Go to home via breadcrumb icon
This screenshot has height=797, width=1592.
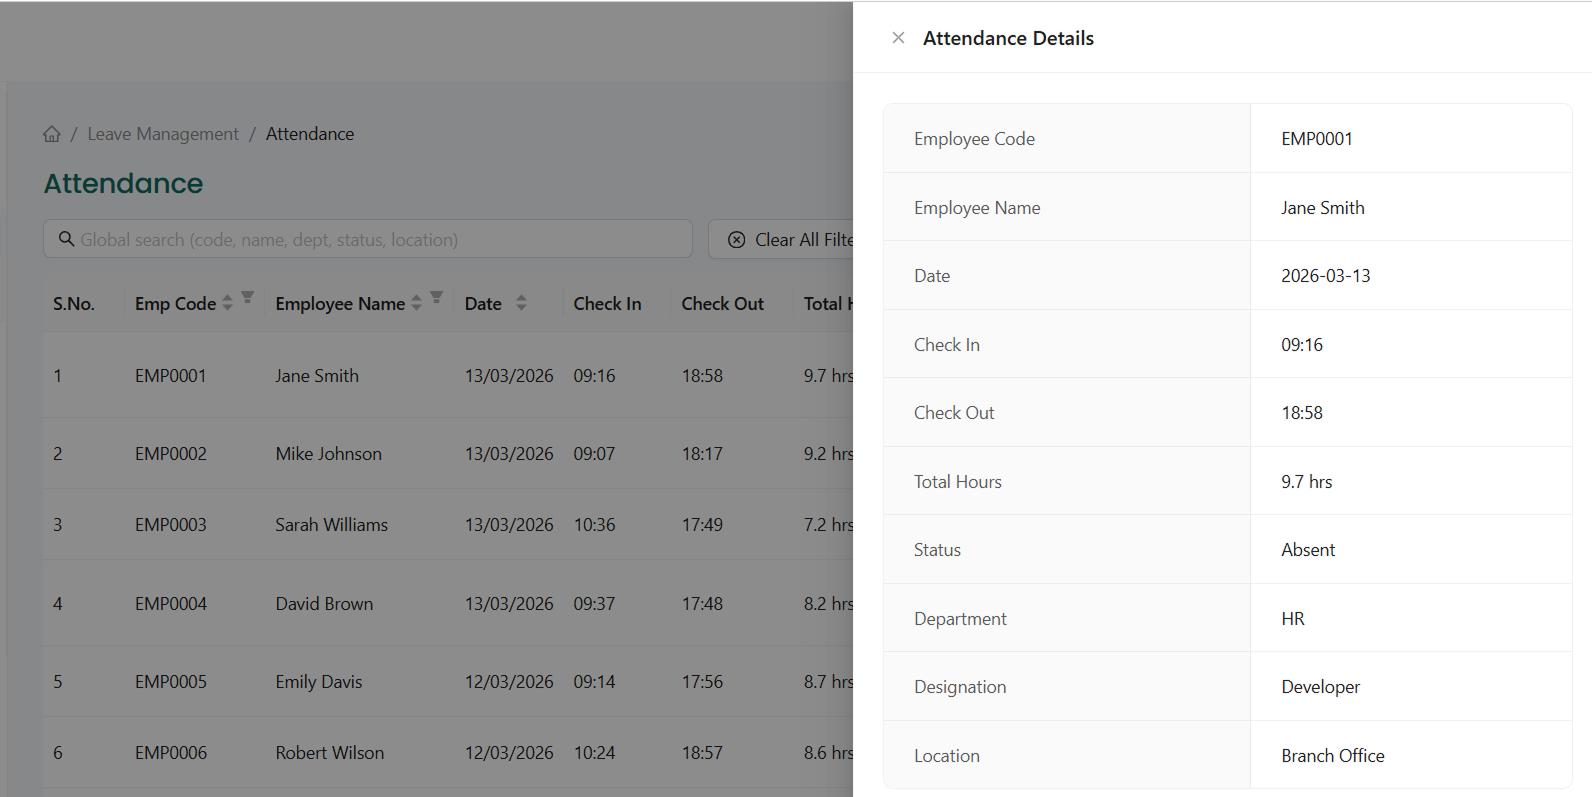52,134
